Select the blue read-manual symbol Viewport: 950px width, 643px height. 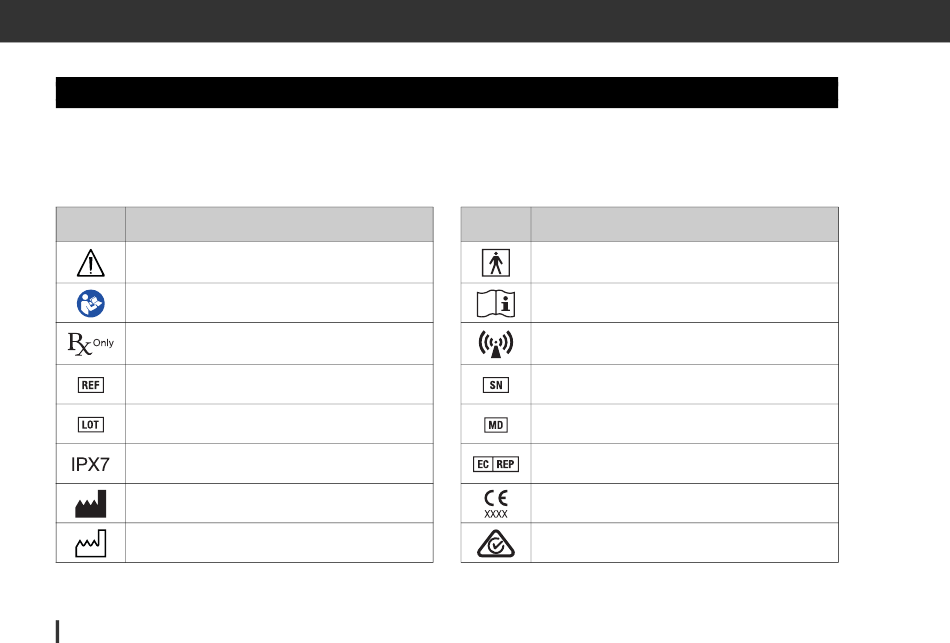point(91,303)
